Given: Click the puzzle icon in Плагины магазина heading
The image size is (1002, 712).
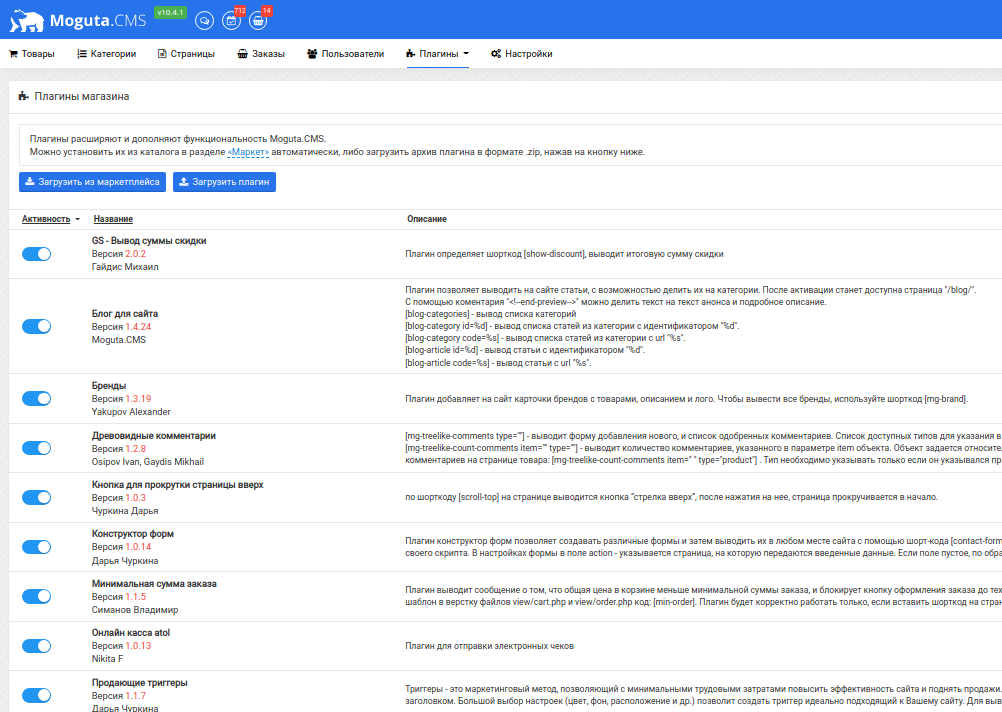Looking at the screenshot, I should (x=24, y=96).
